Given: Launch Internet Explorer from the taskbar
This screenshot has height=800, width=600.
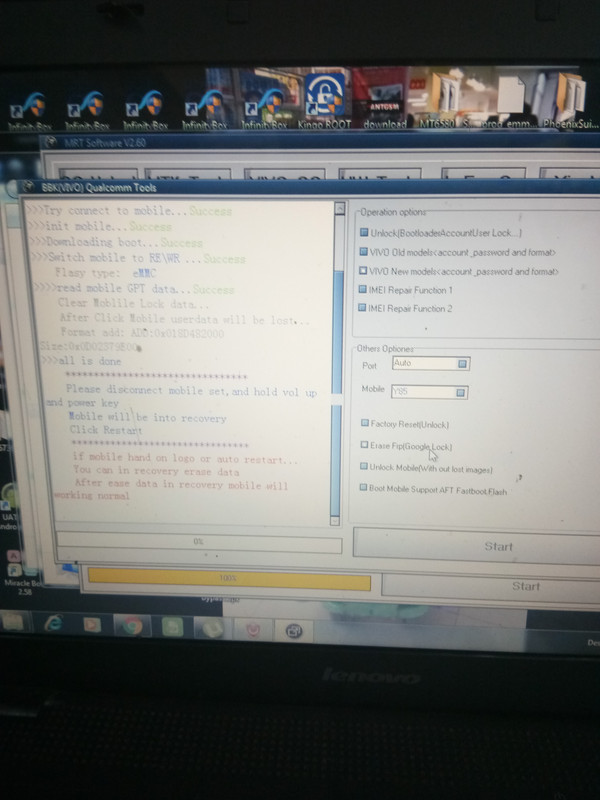Looking at the screenshot, I should 54,623.
